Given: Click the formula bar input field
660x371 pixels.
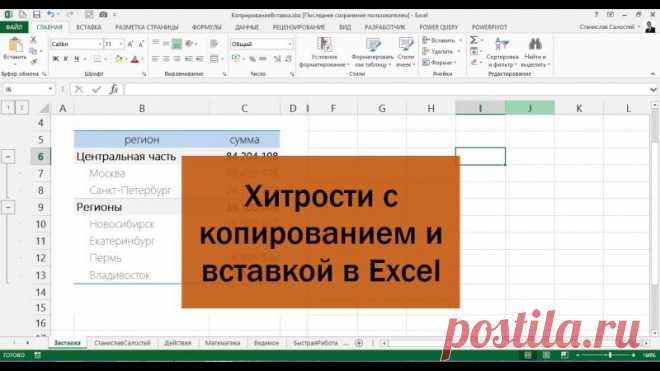Looking at the screenshot, I should point(385,89).
